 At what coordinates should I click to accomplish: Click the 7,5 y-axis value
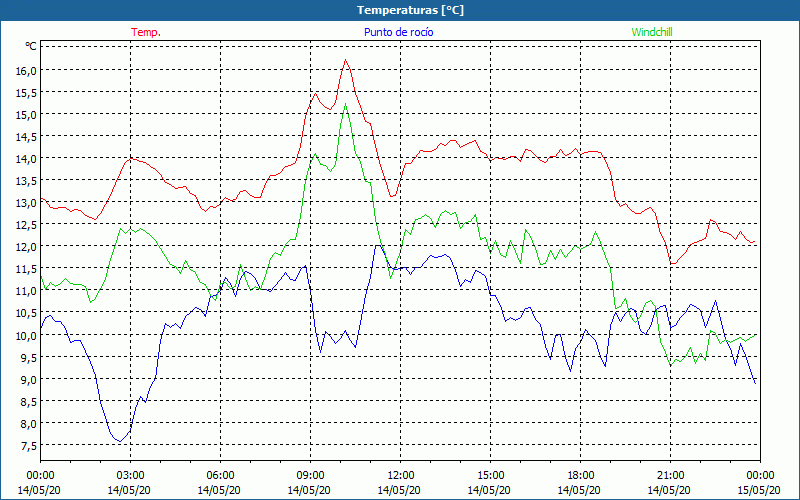click(x=28, y=445)
